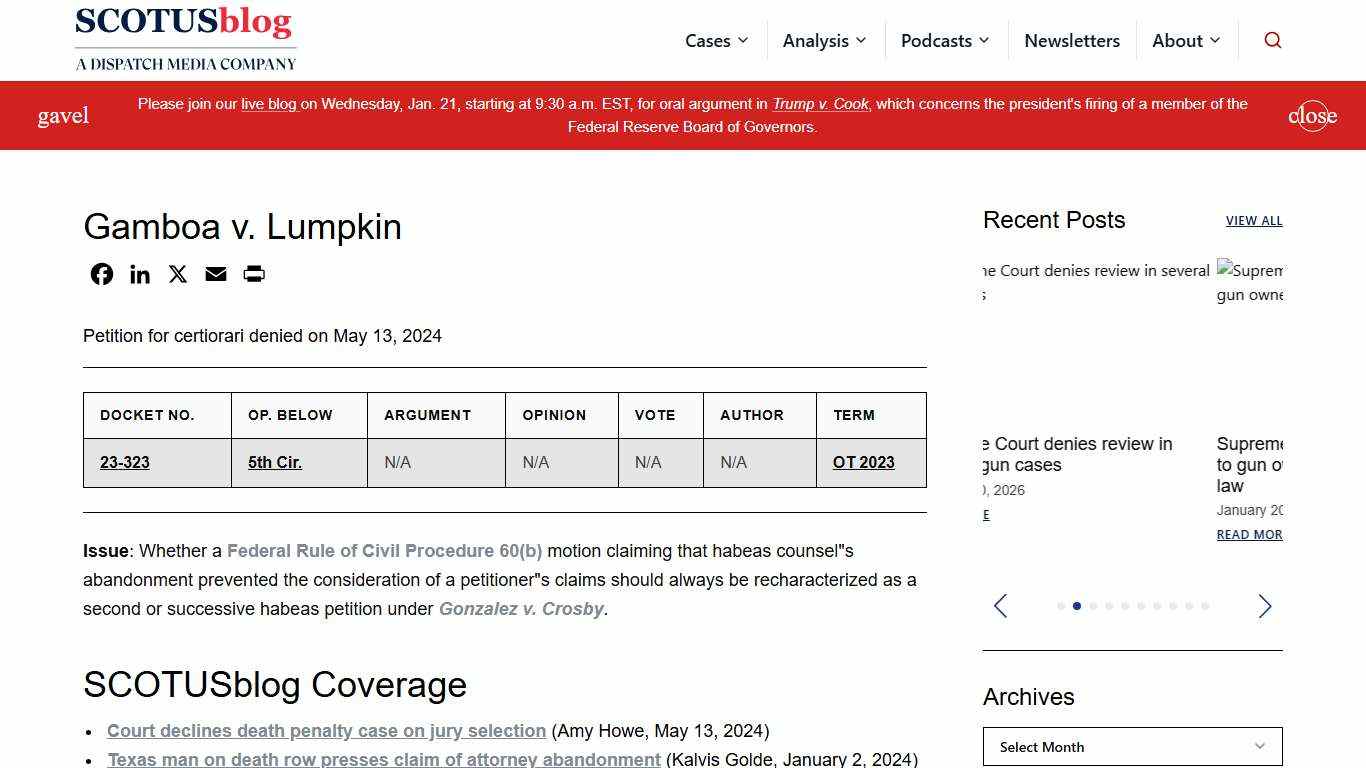Share the article on Facebook

tap(101, 274)
